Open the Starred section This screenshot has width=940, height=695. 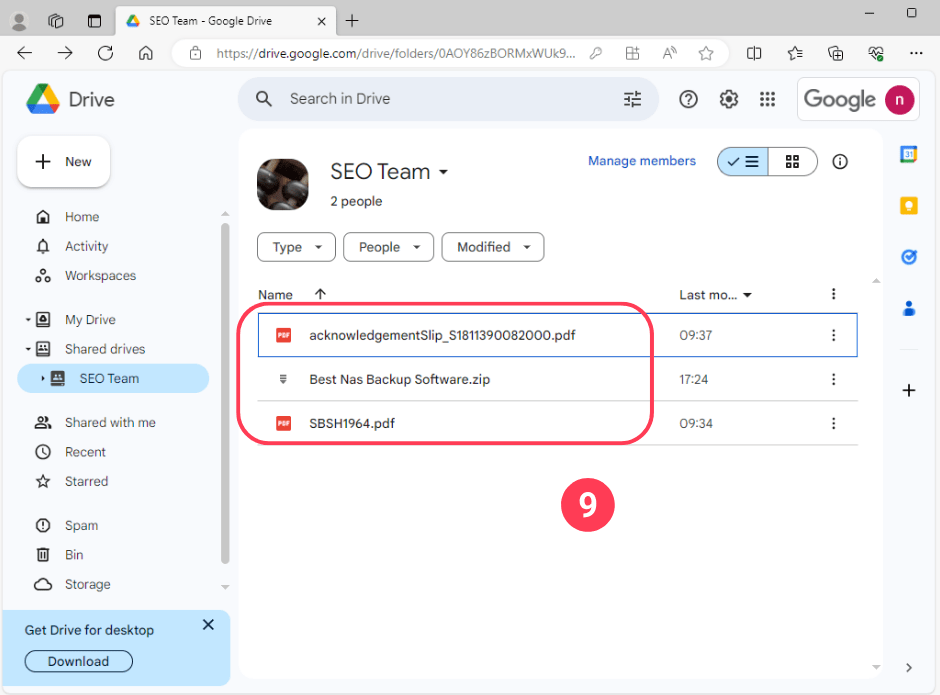pos(86,481)
